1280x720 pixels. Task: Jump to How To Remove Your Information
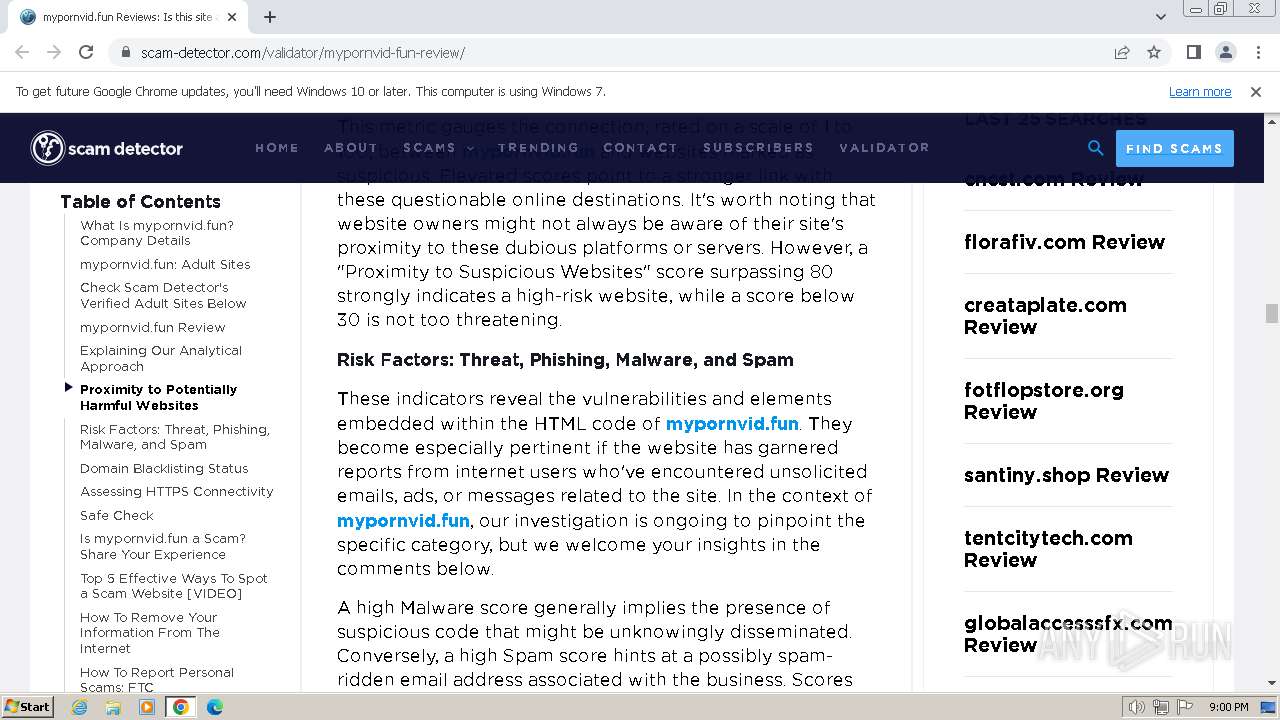tap(150, 633)
